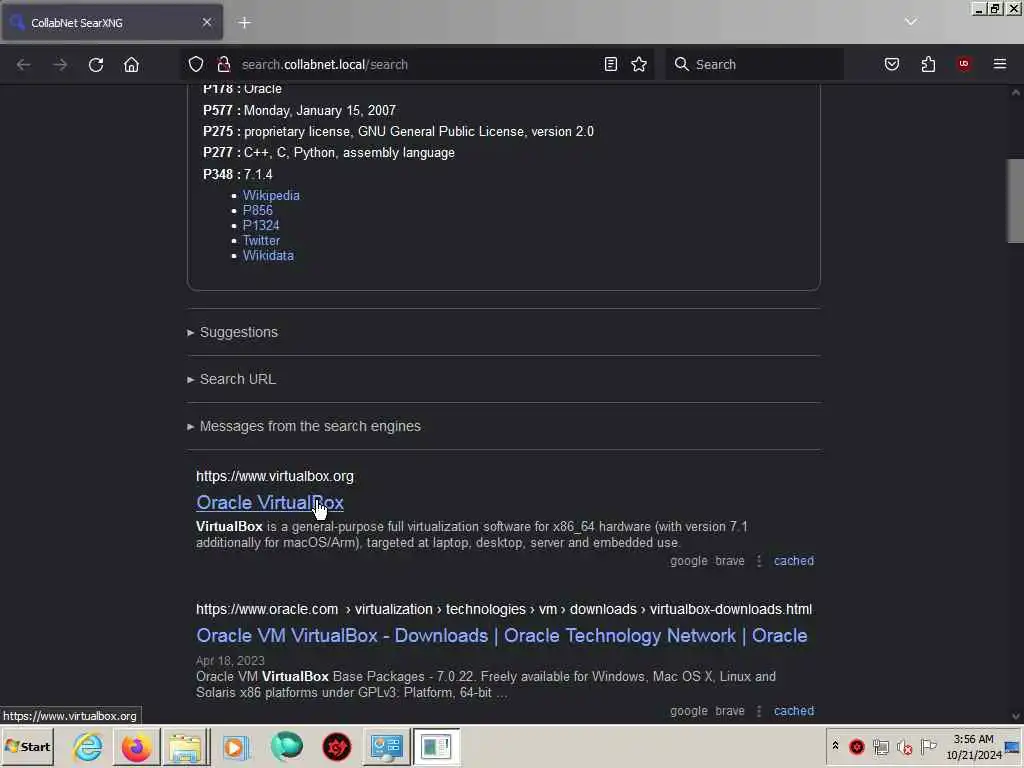Select the CollabNet SearXNG tab
This screenshot has height=768, width=1024.
pyautogui.click(x=112, y=23)
